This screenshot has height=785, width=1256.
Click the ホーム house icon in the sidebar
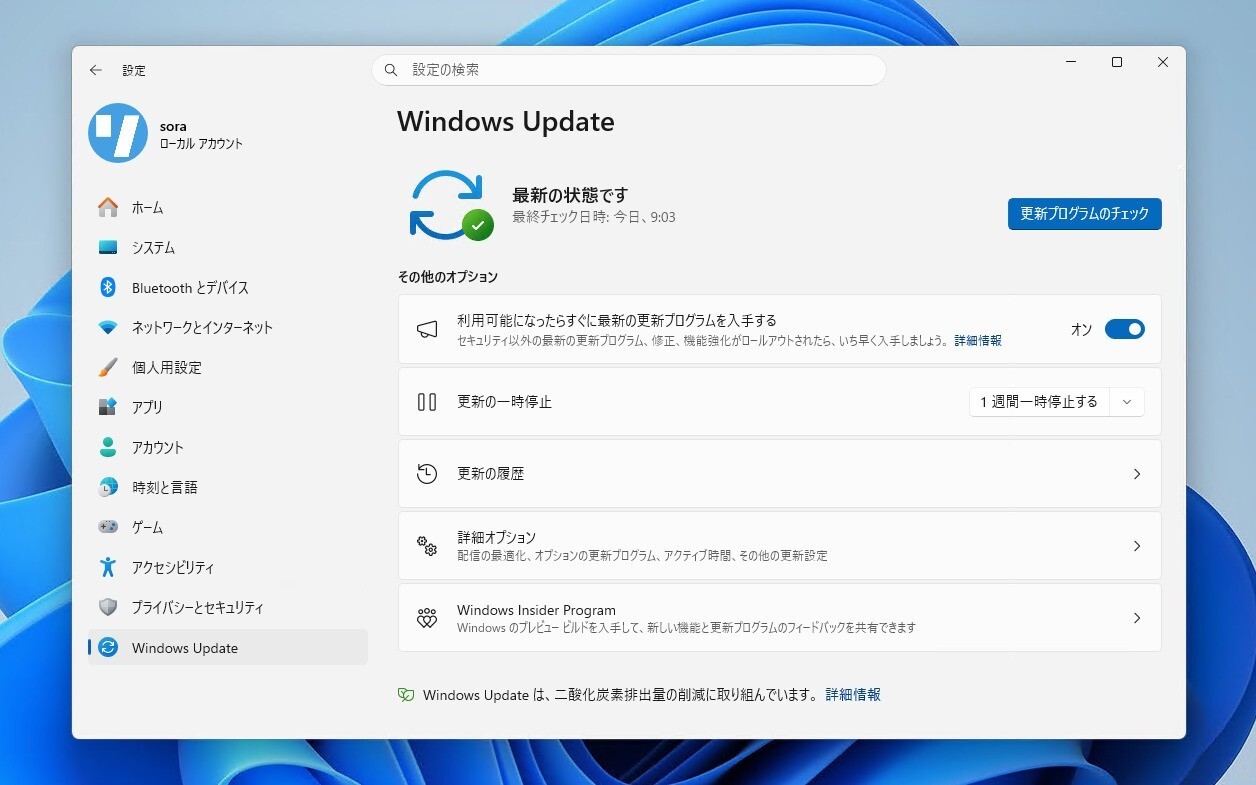click(x=108, y=207)
